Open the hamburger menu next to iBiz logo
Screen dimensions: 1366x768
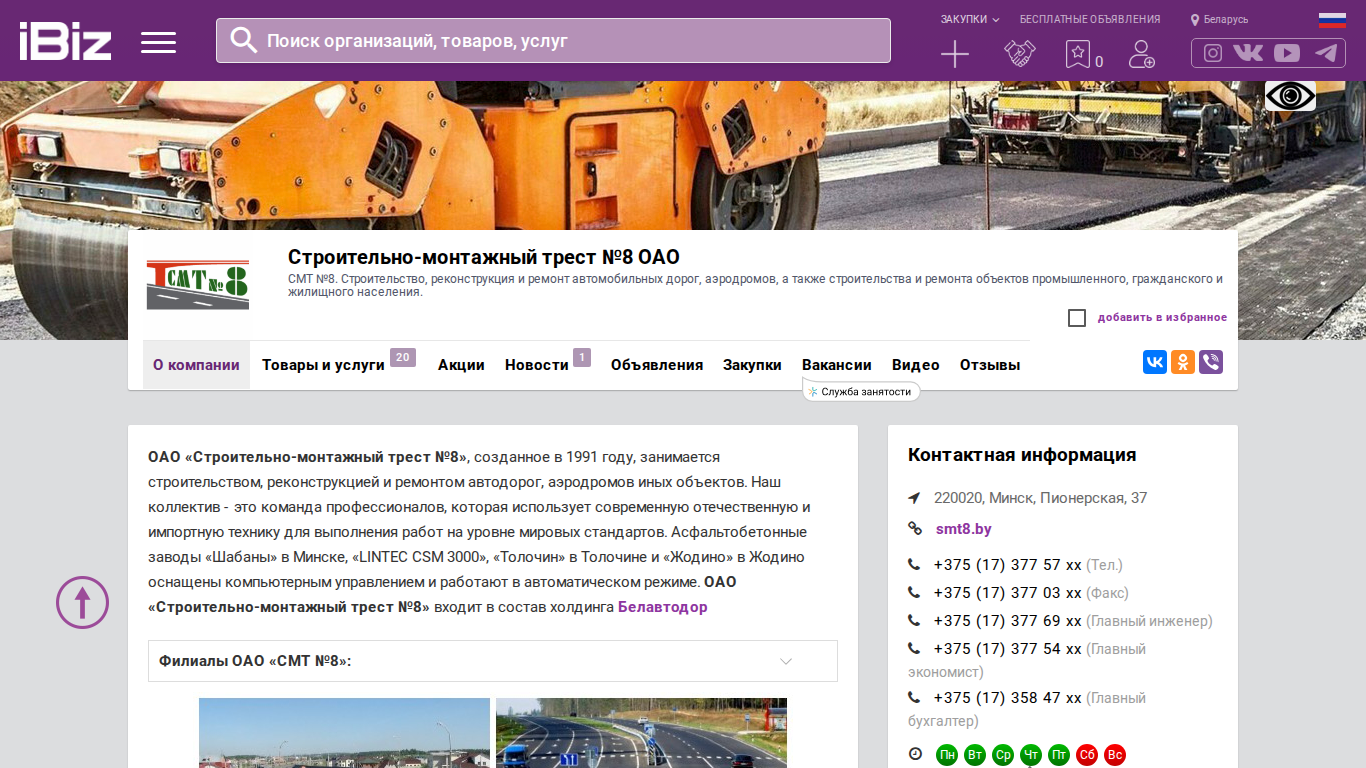[x=158, y=42]
